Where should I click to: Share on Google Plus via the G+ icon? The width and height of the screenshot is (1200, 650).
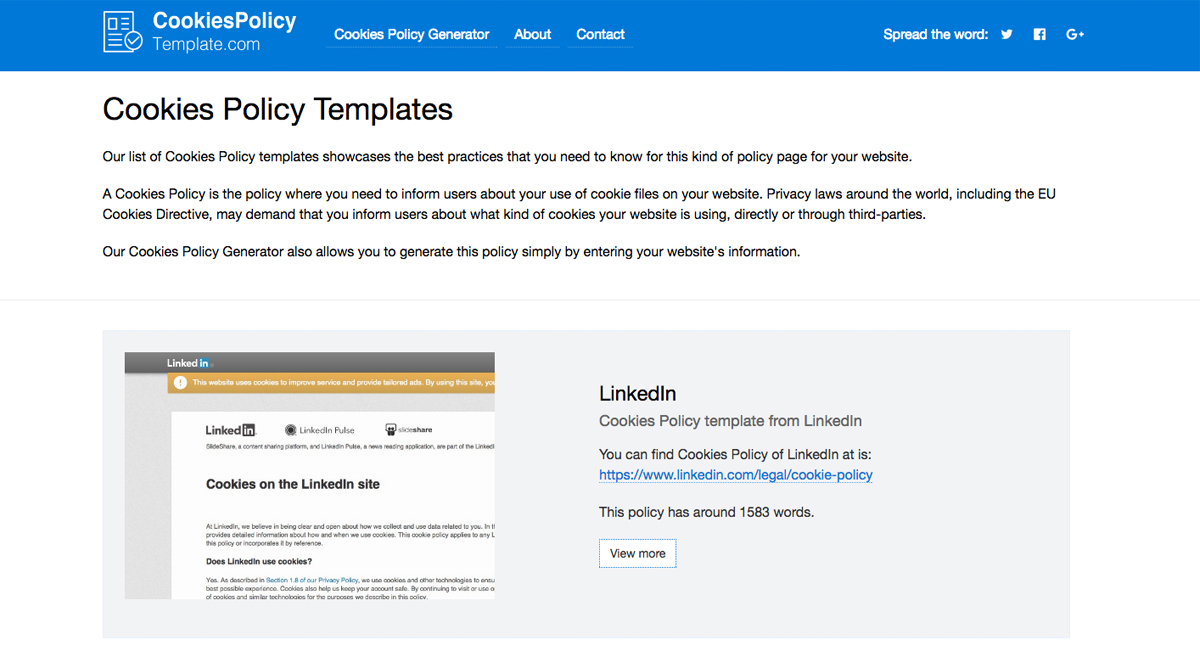pyautogui.click(x=1075, y=34)
